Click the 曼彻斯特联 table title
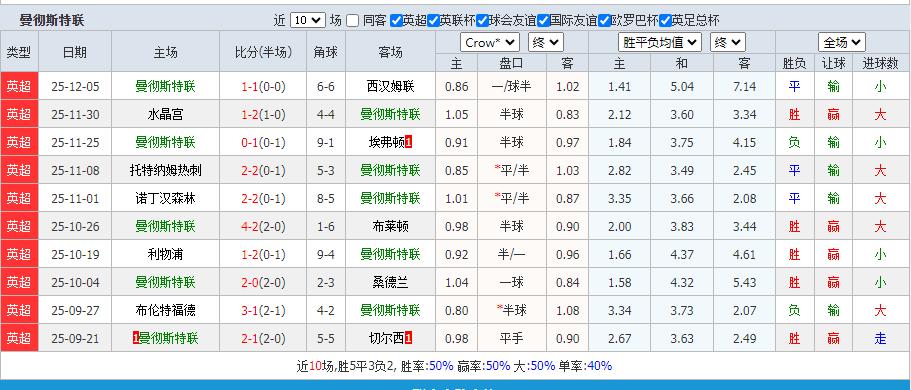Viewport: 911px width, 390px height. click(52, 21)
